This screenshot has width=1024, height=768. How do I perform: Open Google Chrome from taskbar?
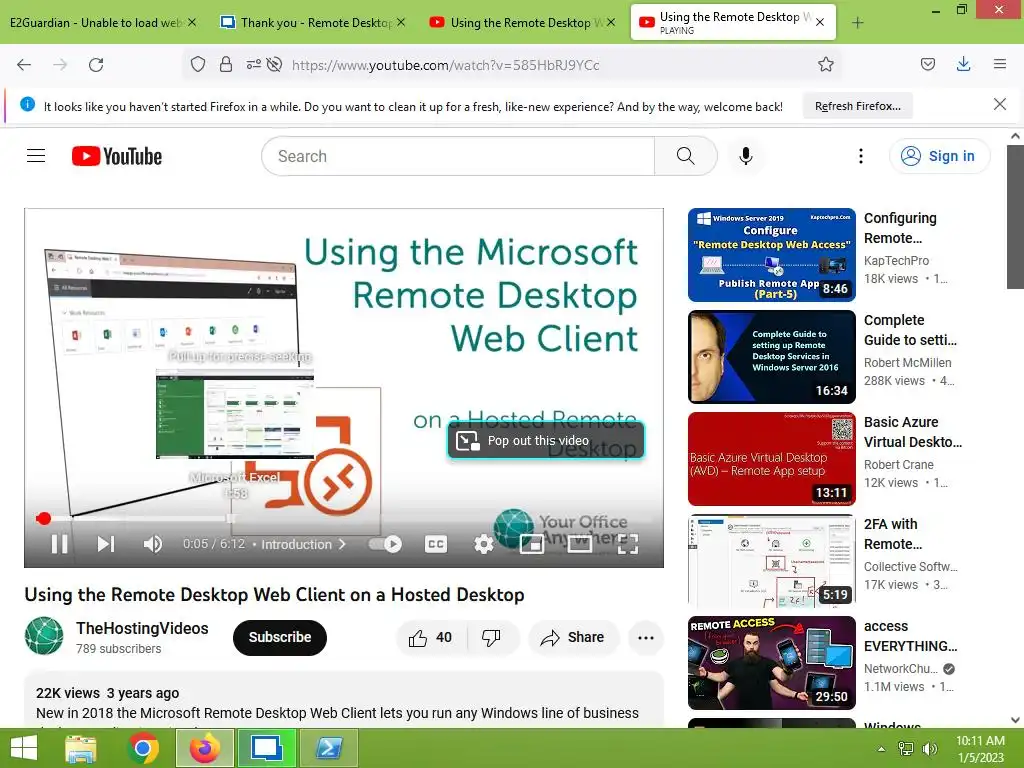point(143,748)
